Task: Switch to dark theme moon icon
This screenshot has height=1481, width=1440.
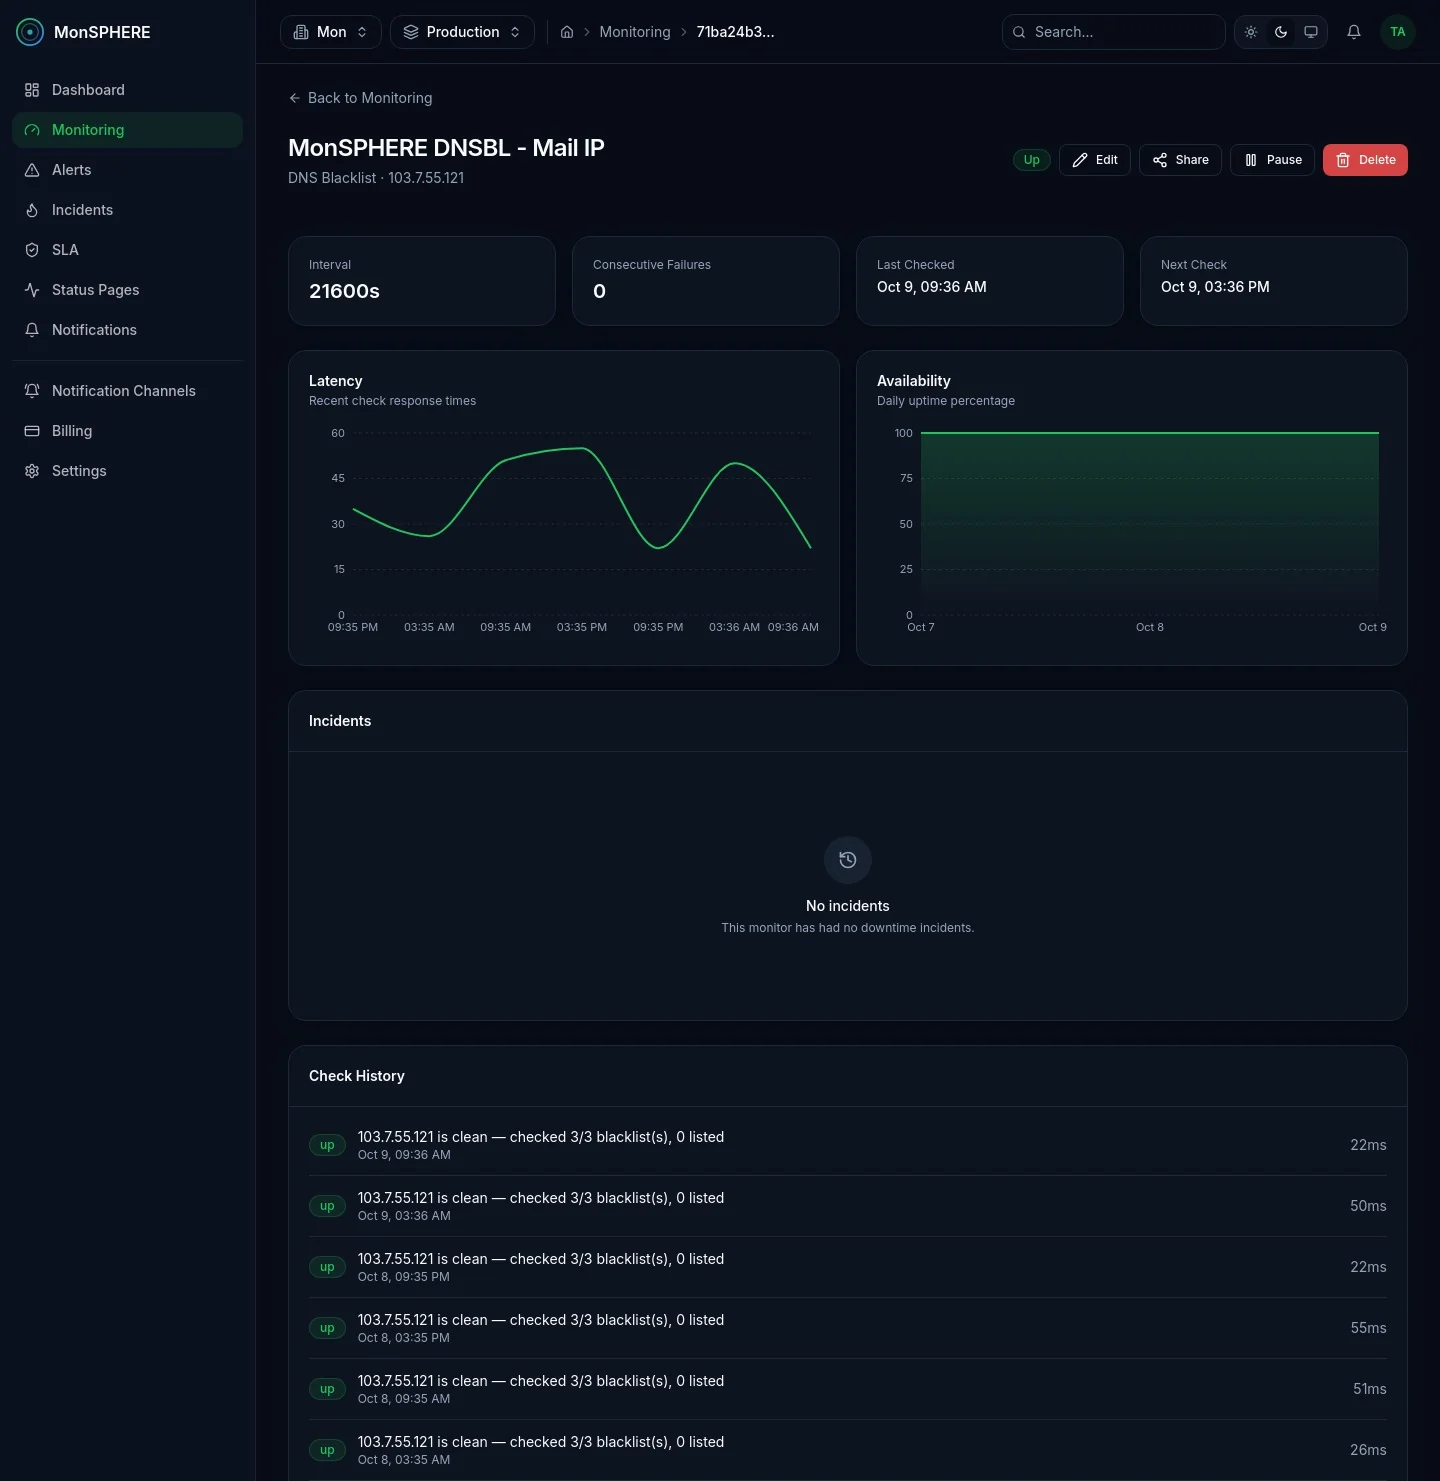Action: (x=1281, y=32)
